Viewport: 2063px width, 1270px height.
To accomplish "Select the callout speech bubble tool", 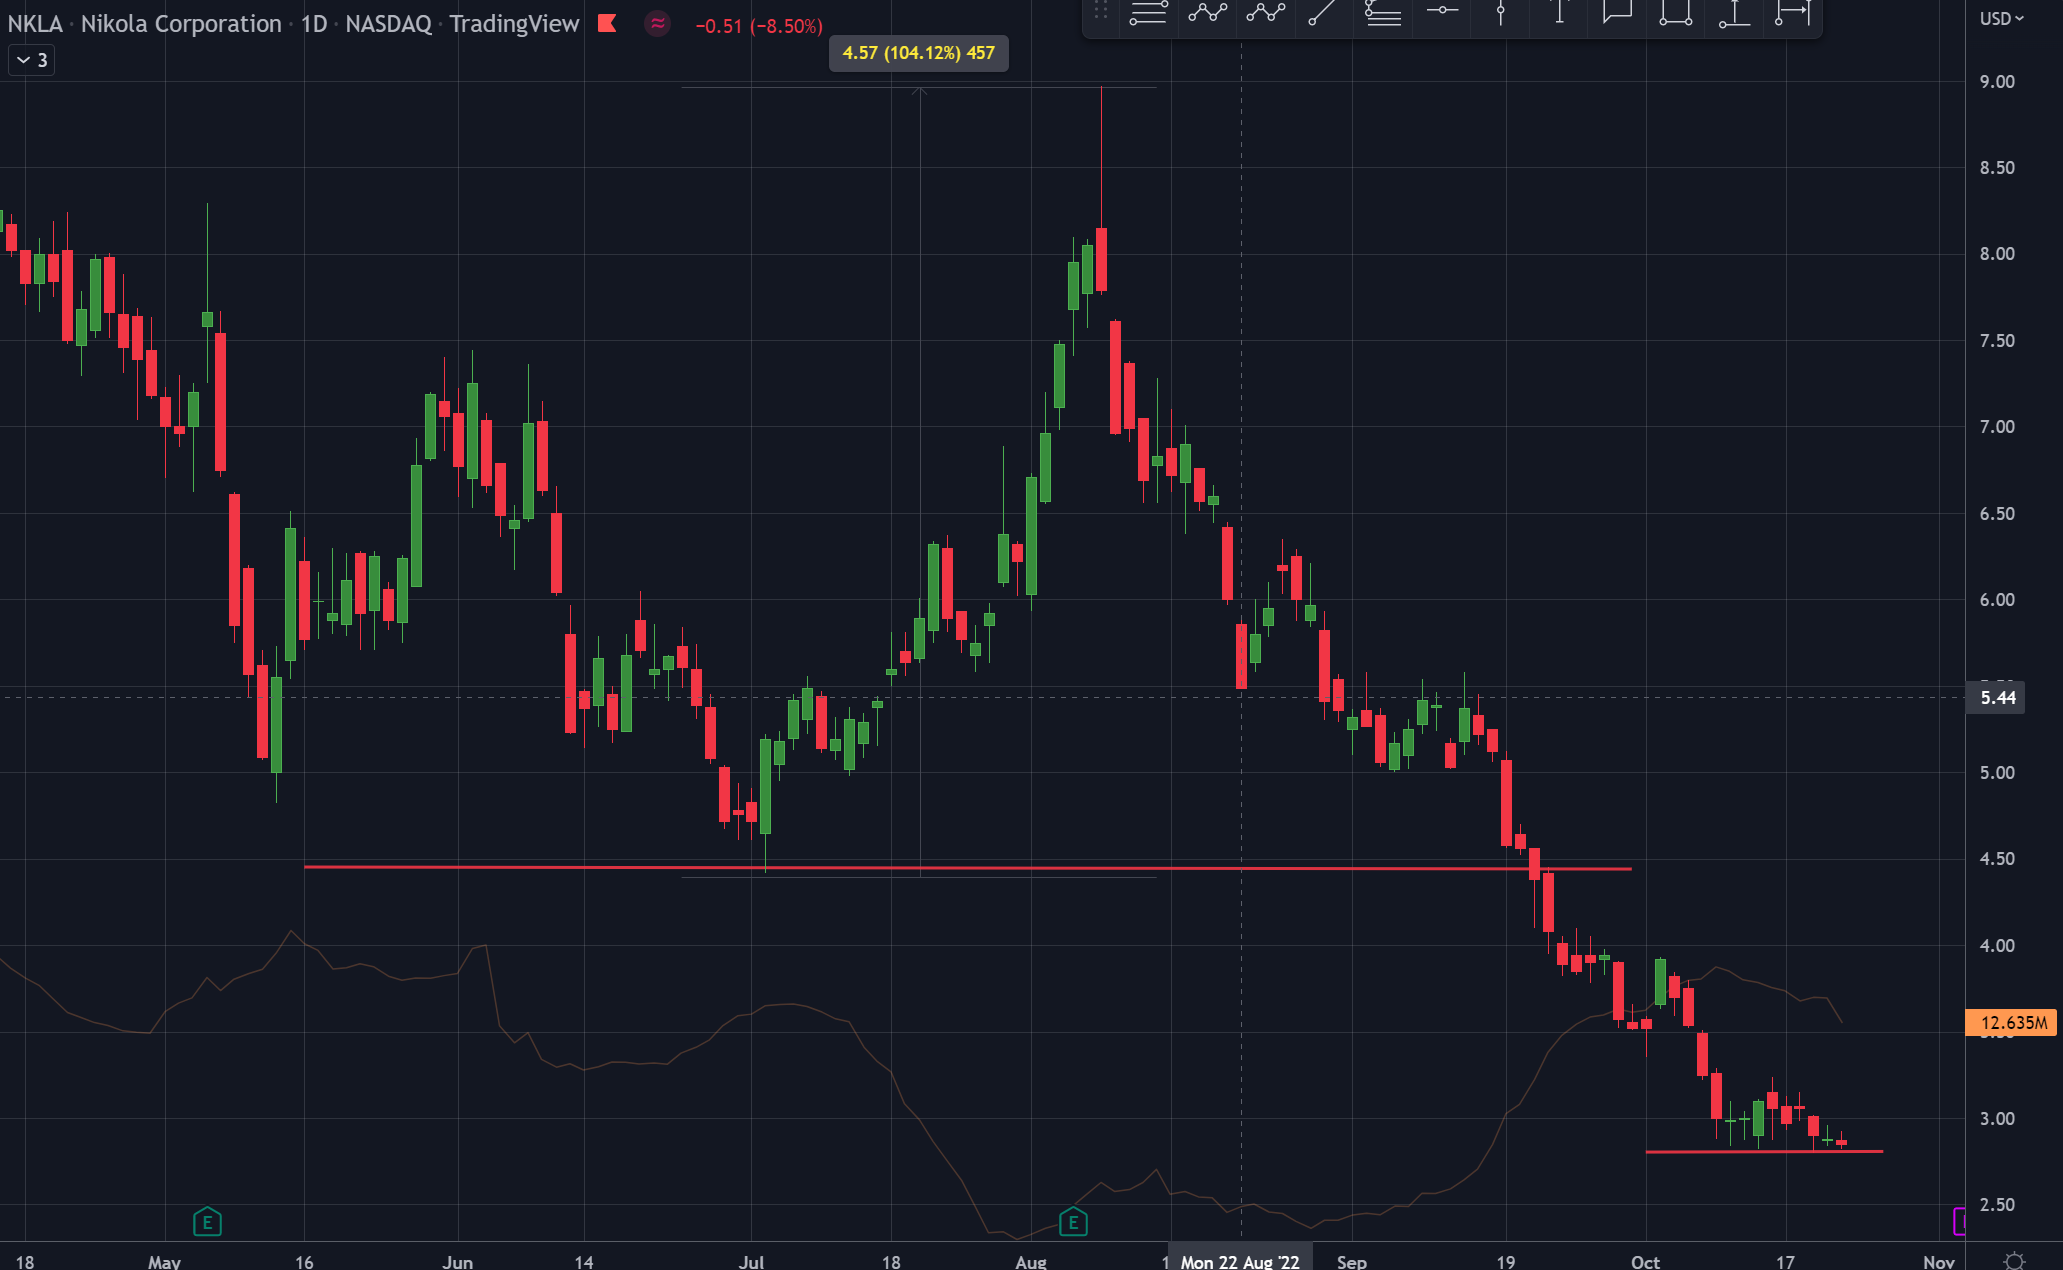I will tap(1617, 12).
